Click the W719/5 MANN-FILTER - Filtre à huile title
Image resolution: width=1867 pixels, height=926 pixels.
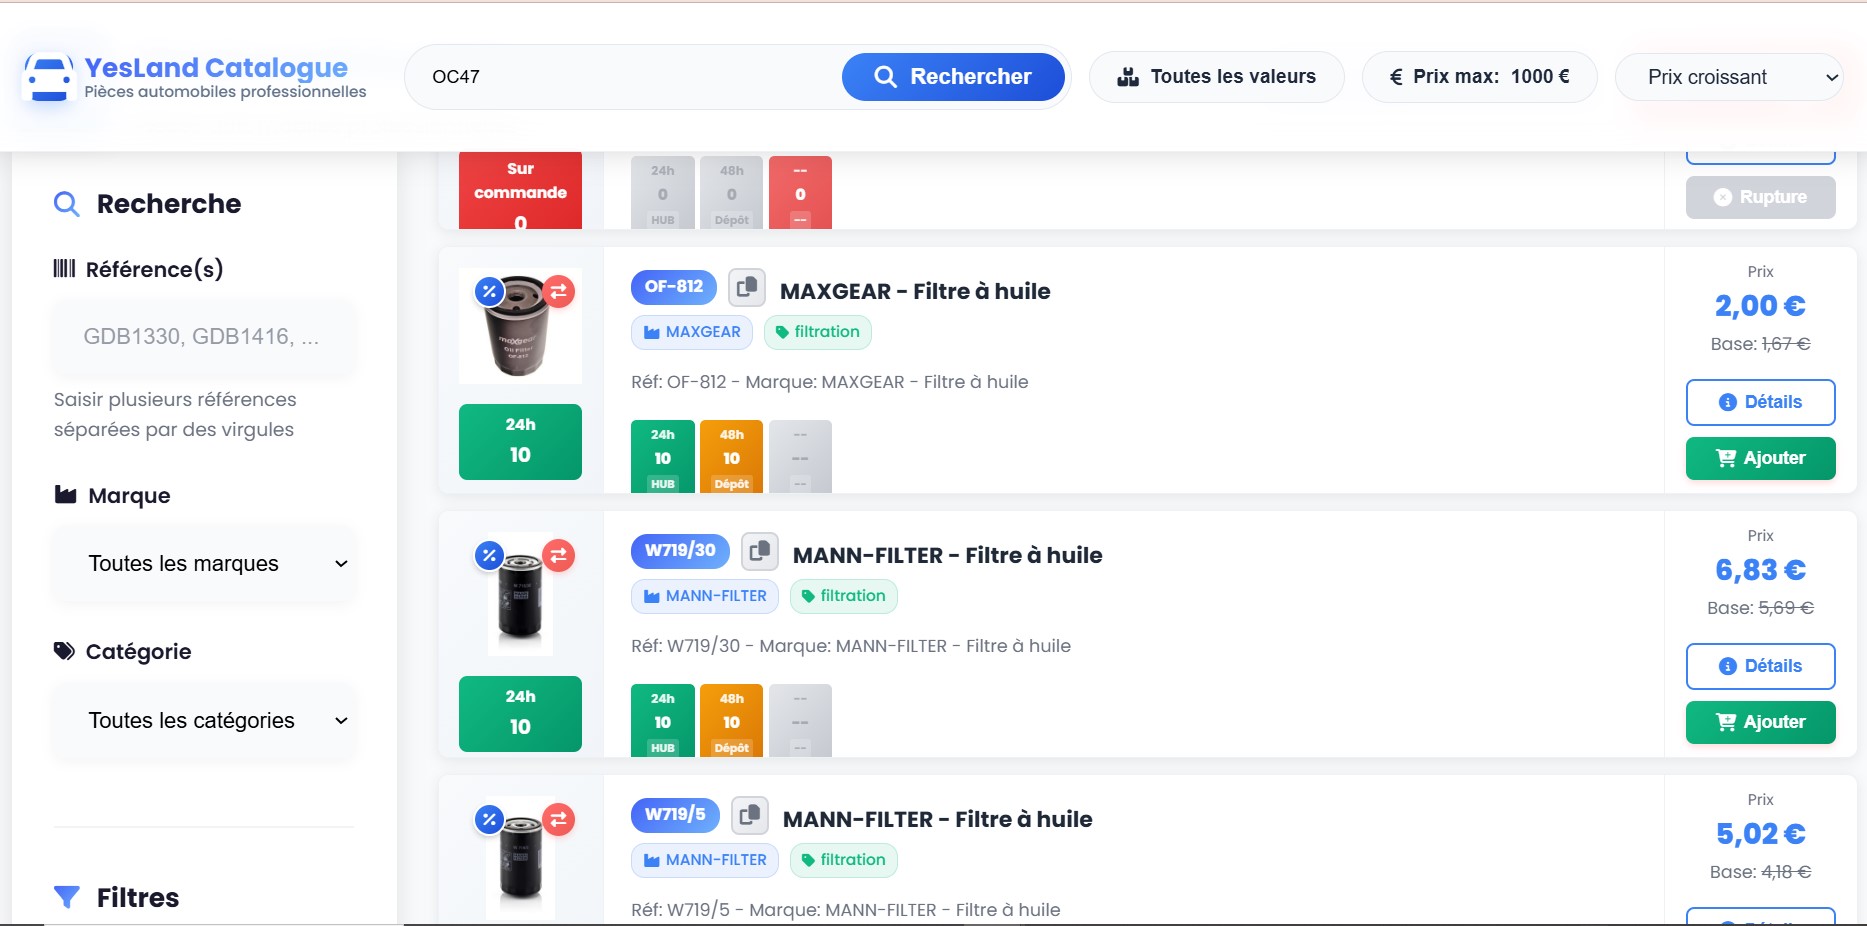[937, 819]
